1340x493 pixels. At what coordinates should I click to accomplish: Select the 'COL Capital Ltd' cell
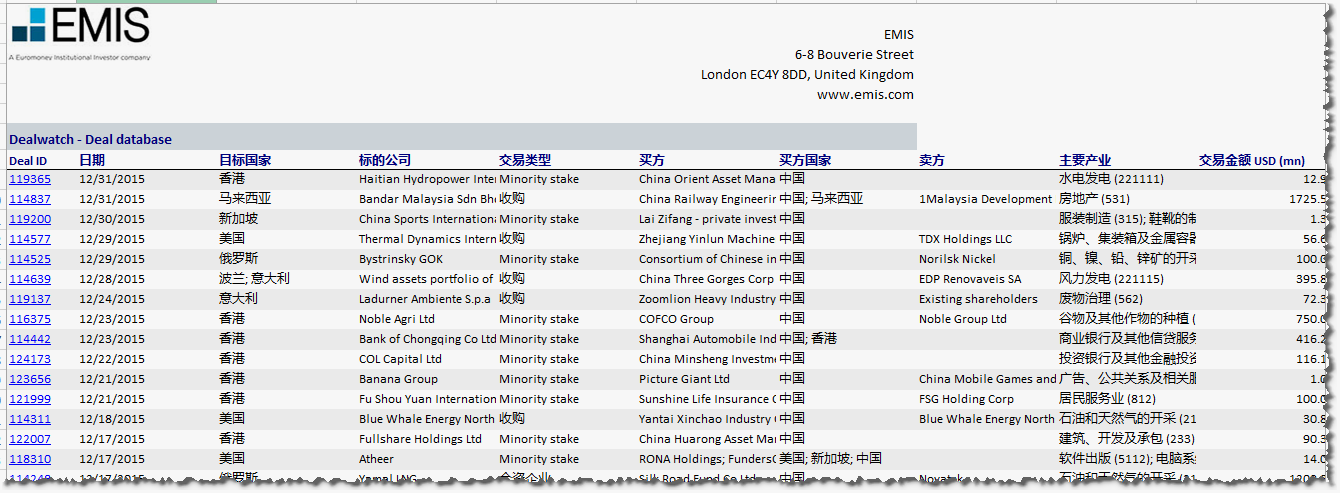click(400, 359)
